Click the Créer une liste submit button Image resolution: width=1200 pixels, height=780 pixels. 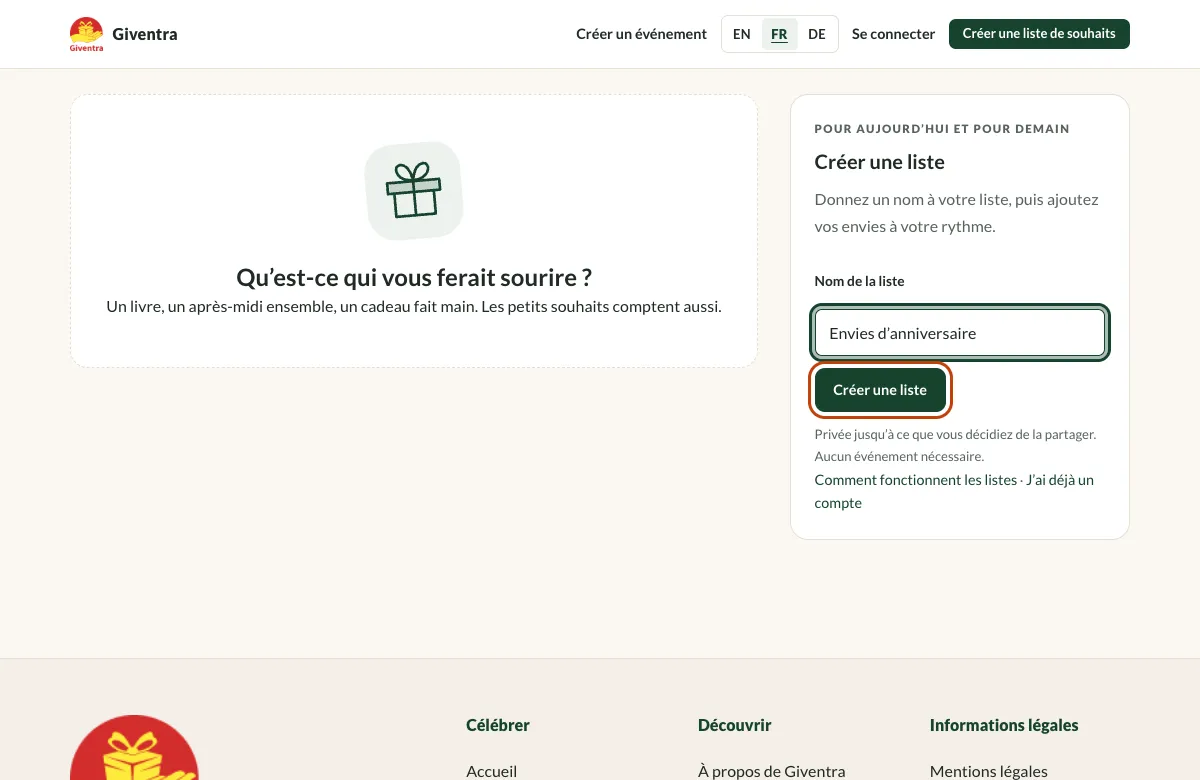[880, 390]
